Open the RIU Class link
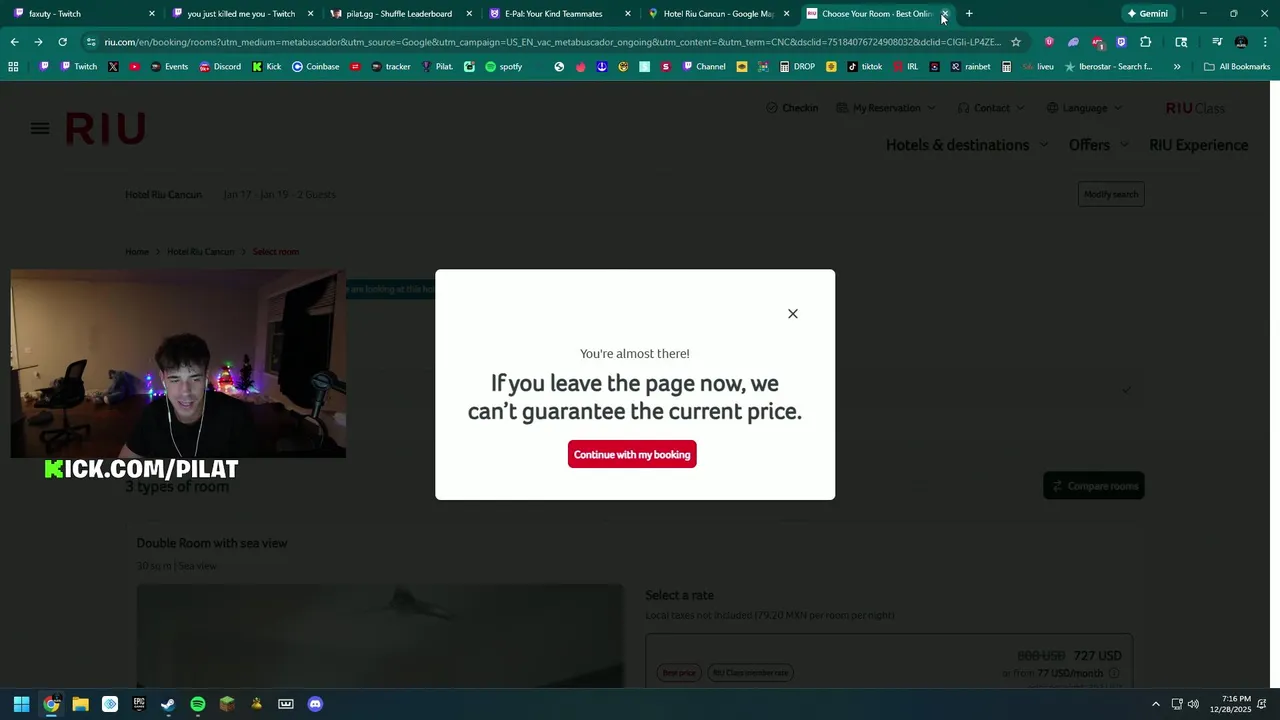 point(1195,108)
